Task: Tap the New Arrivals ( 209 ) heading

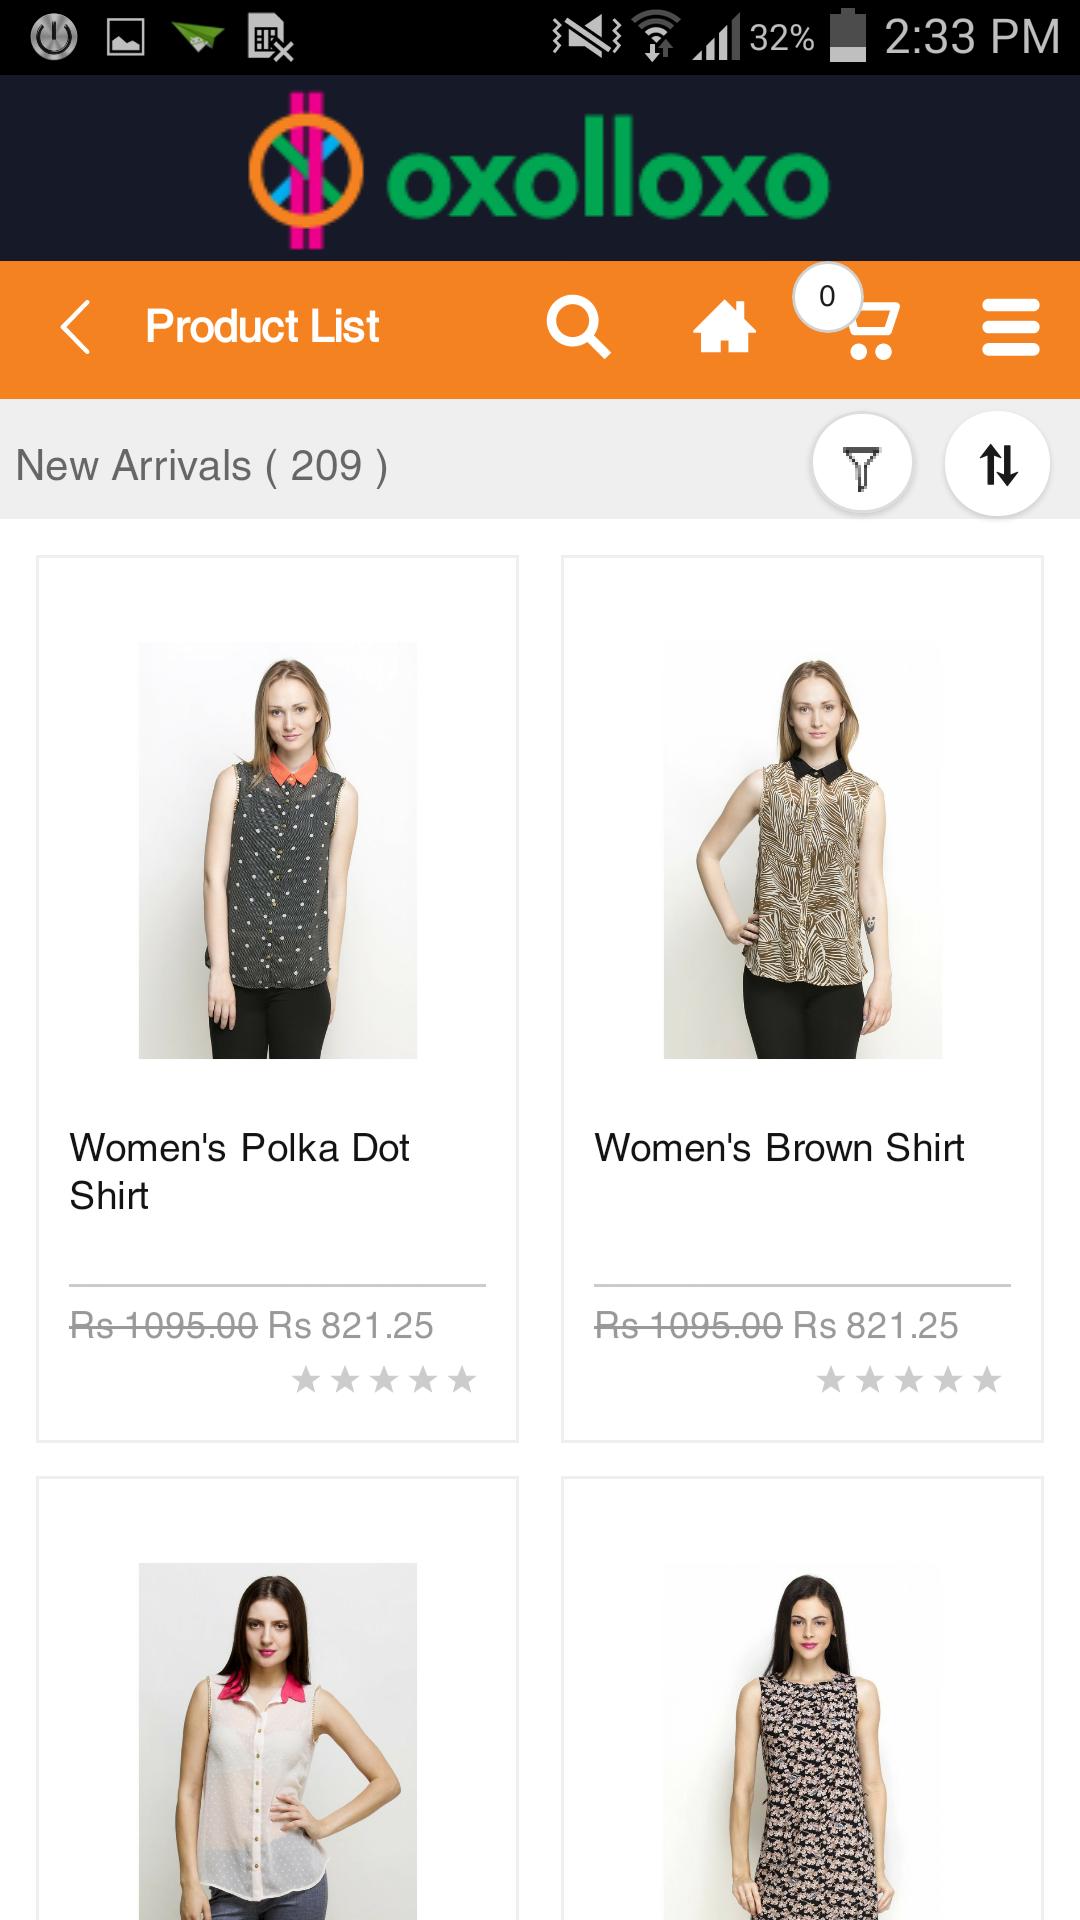Action: click(202, 466)
